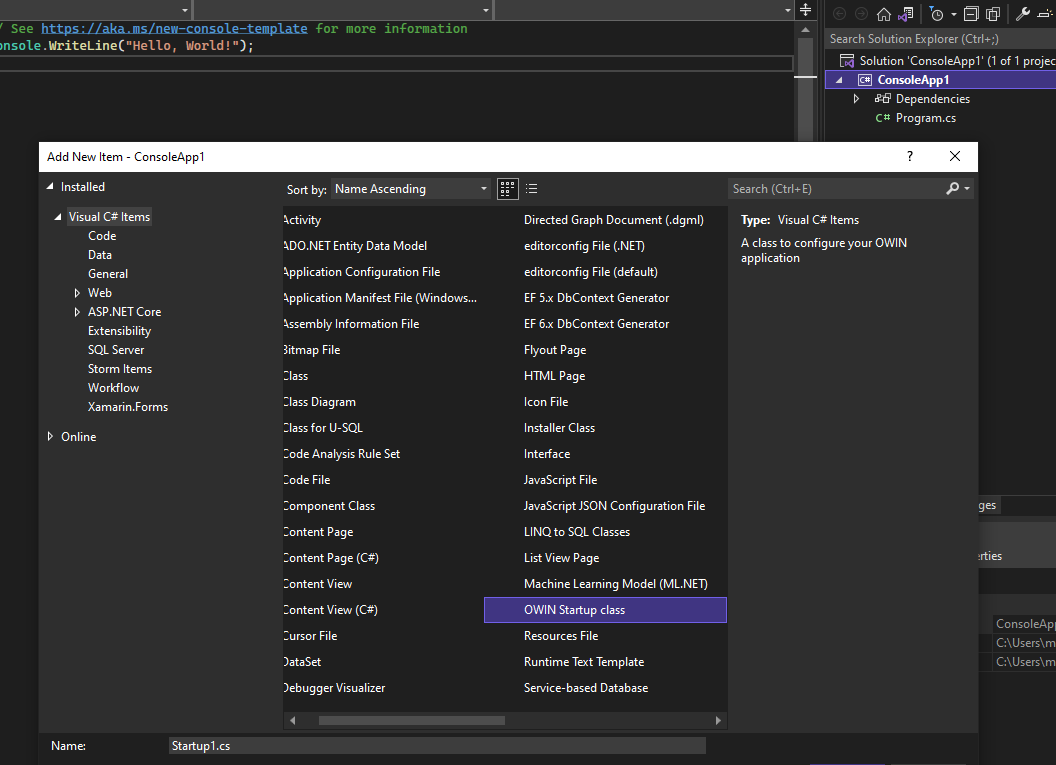Expand the Web category node
The image size is (1056, 765).
[77, 293]
